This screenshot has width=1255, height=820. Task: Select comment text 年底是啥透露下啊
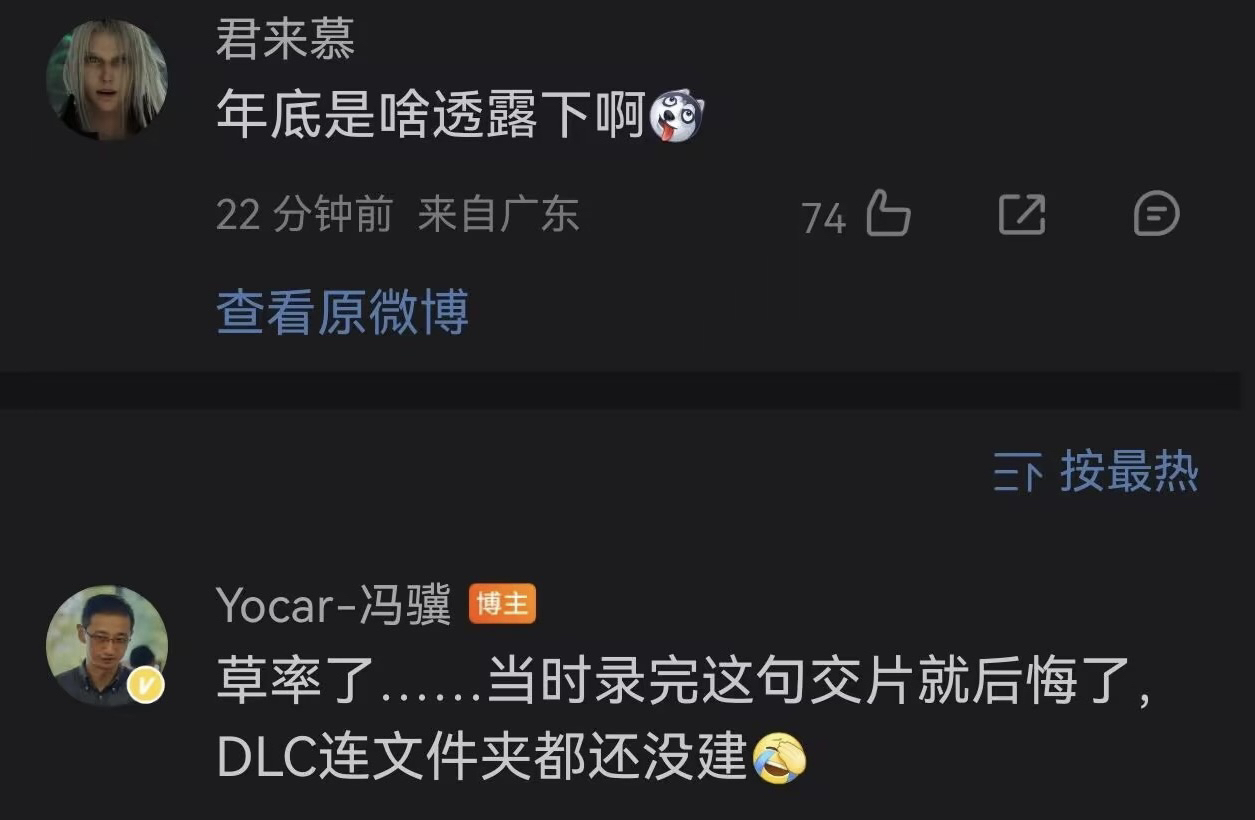tap(431, 118)
